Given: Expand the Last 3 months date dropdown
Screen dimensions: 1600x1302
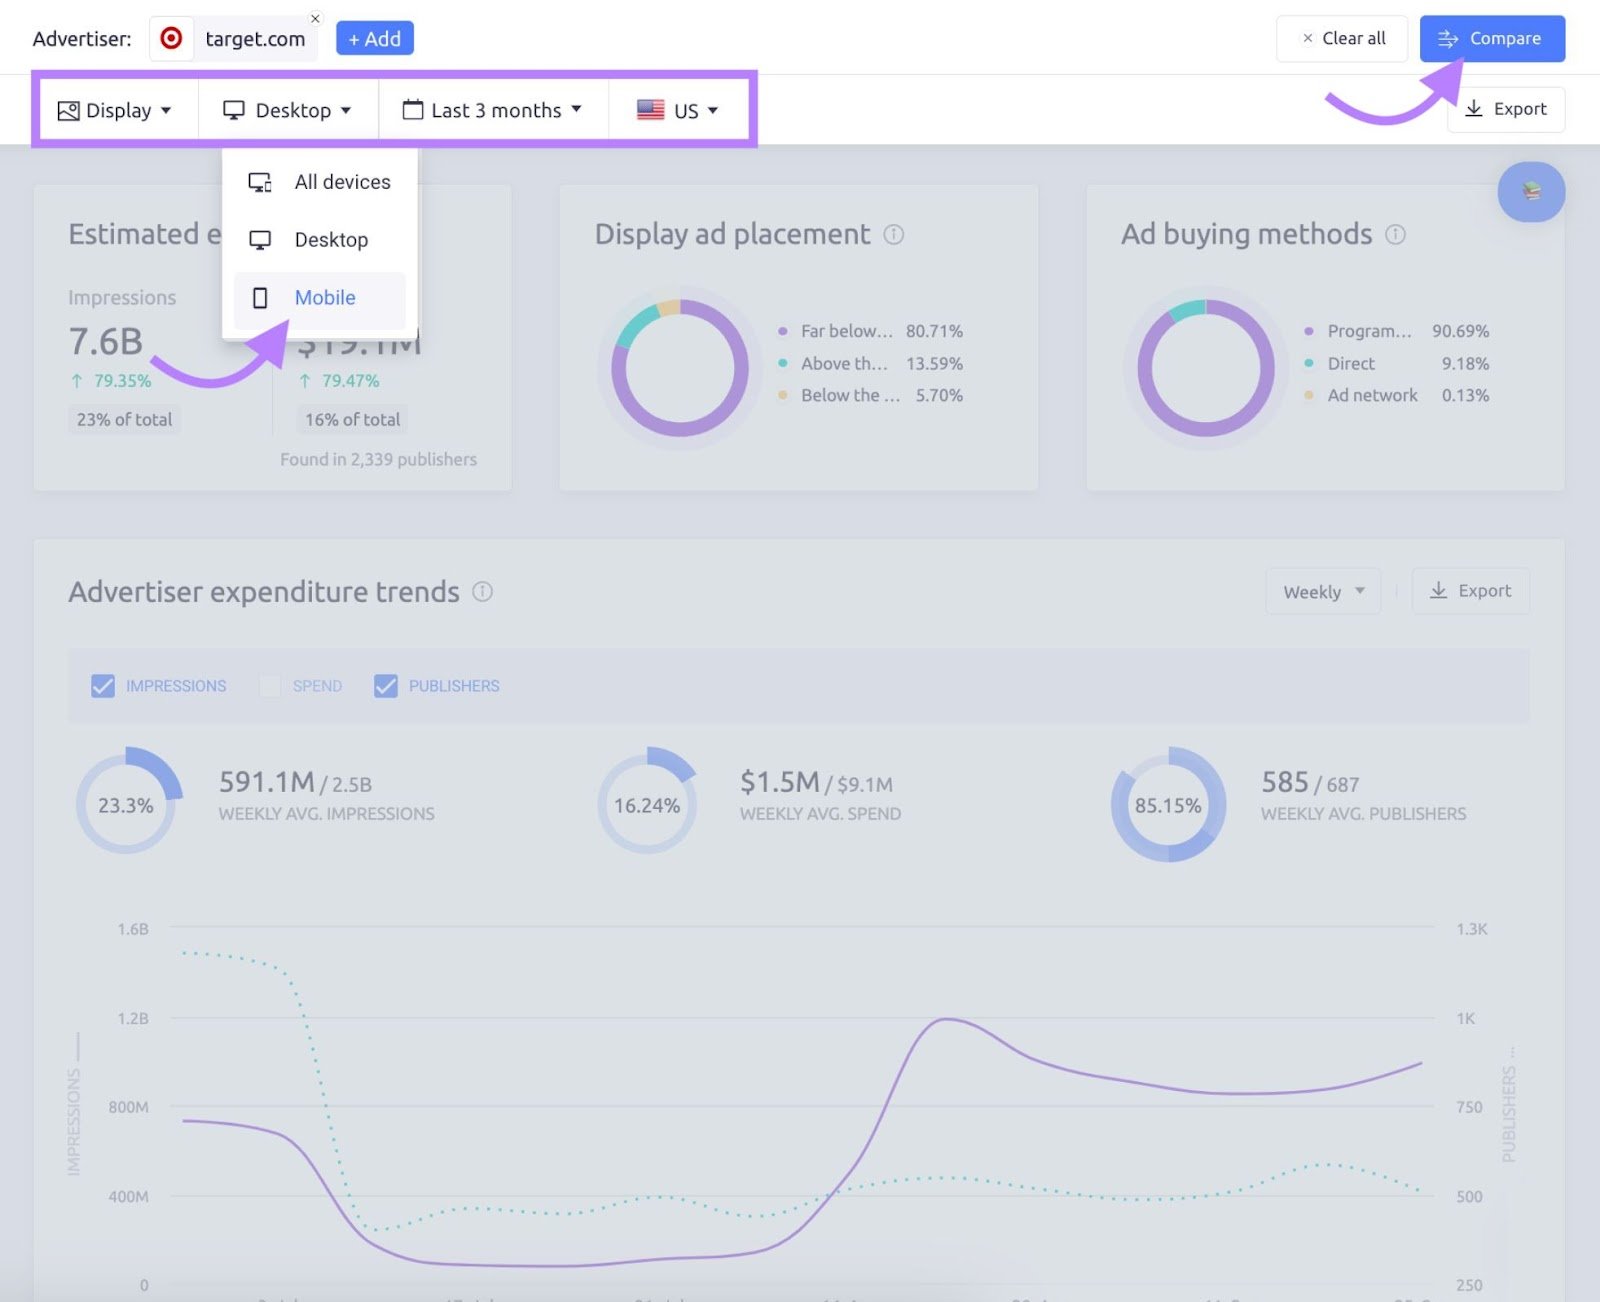Looking at the screenshot, I should point(493,110).
